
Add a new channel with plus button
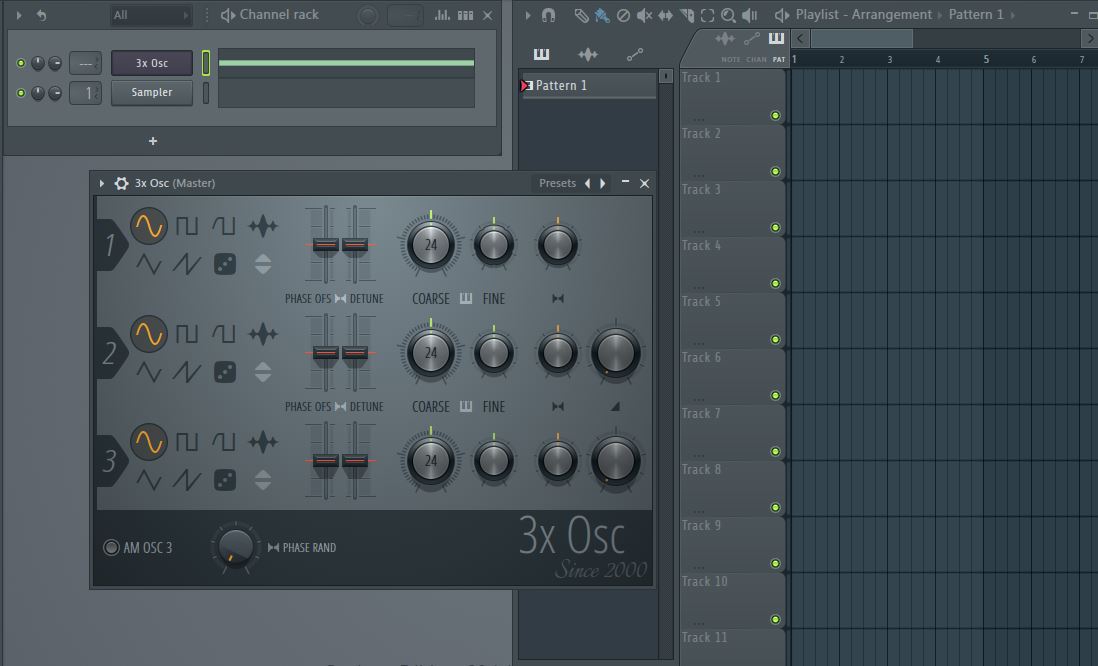(x=153, y=141)
